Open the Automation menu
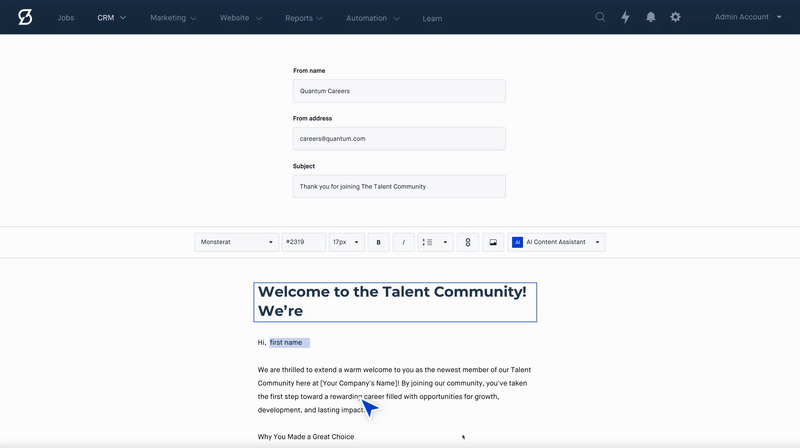 (372, 18)
